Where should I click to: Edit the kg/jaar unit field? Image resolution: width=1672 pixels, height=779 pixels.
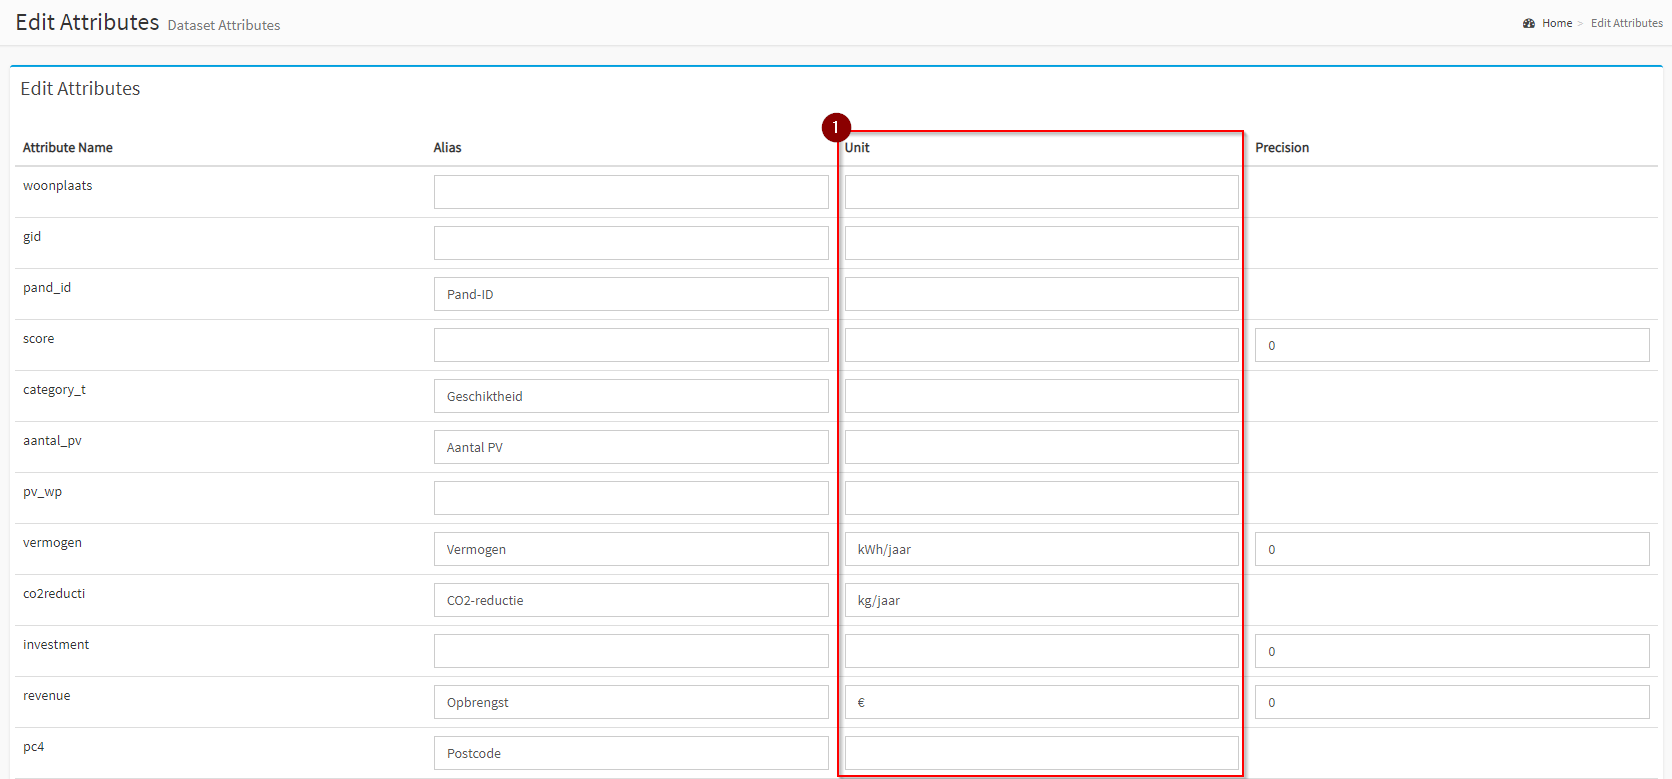click(x=1042, y=600)
